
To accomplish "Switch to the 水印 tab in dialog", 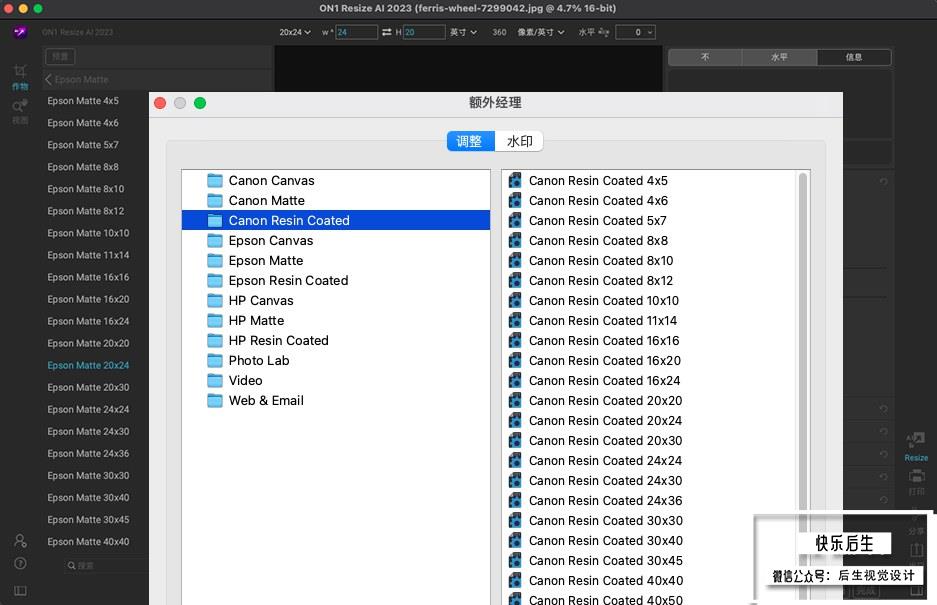I will 519,141.
